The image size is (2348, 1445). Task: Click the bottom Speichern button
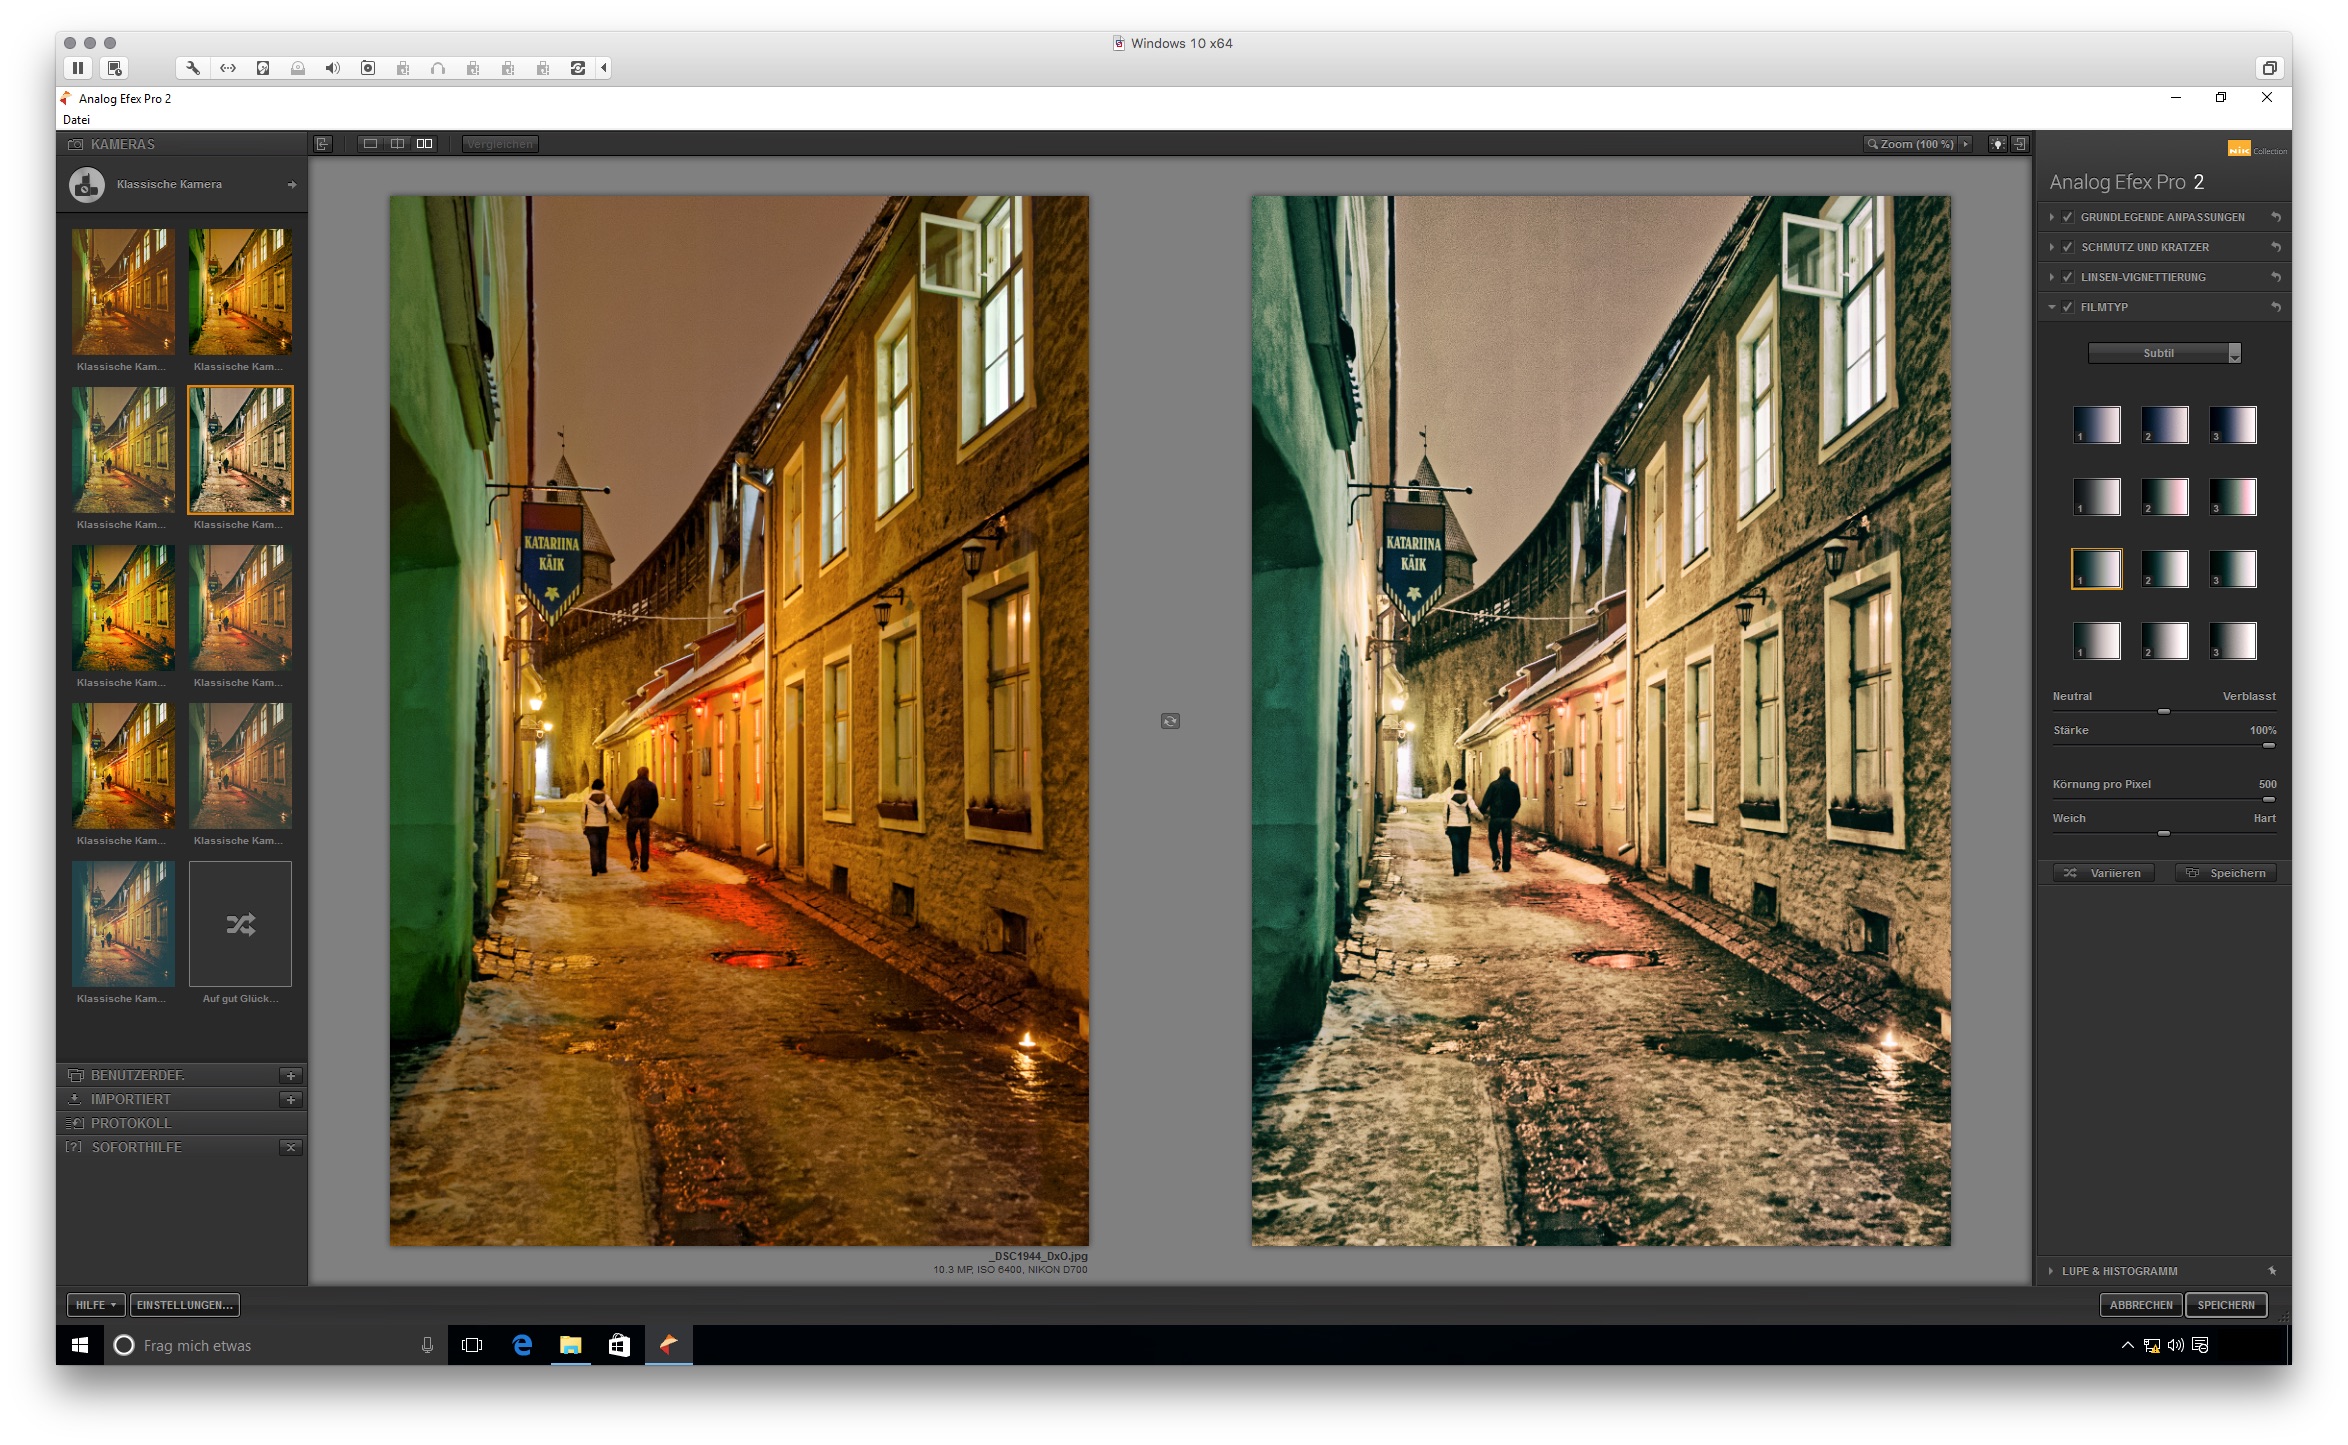click(x=2226, y=1305)
